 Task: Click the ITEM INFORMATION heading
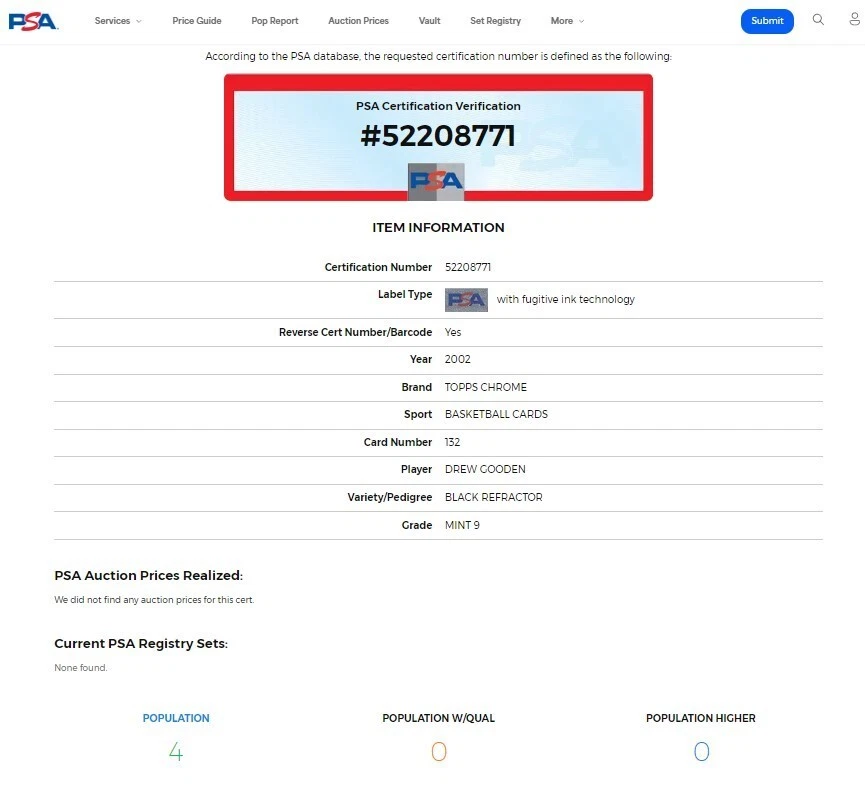pyautogui.click(x=438, y=228)
